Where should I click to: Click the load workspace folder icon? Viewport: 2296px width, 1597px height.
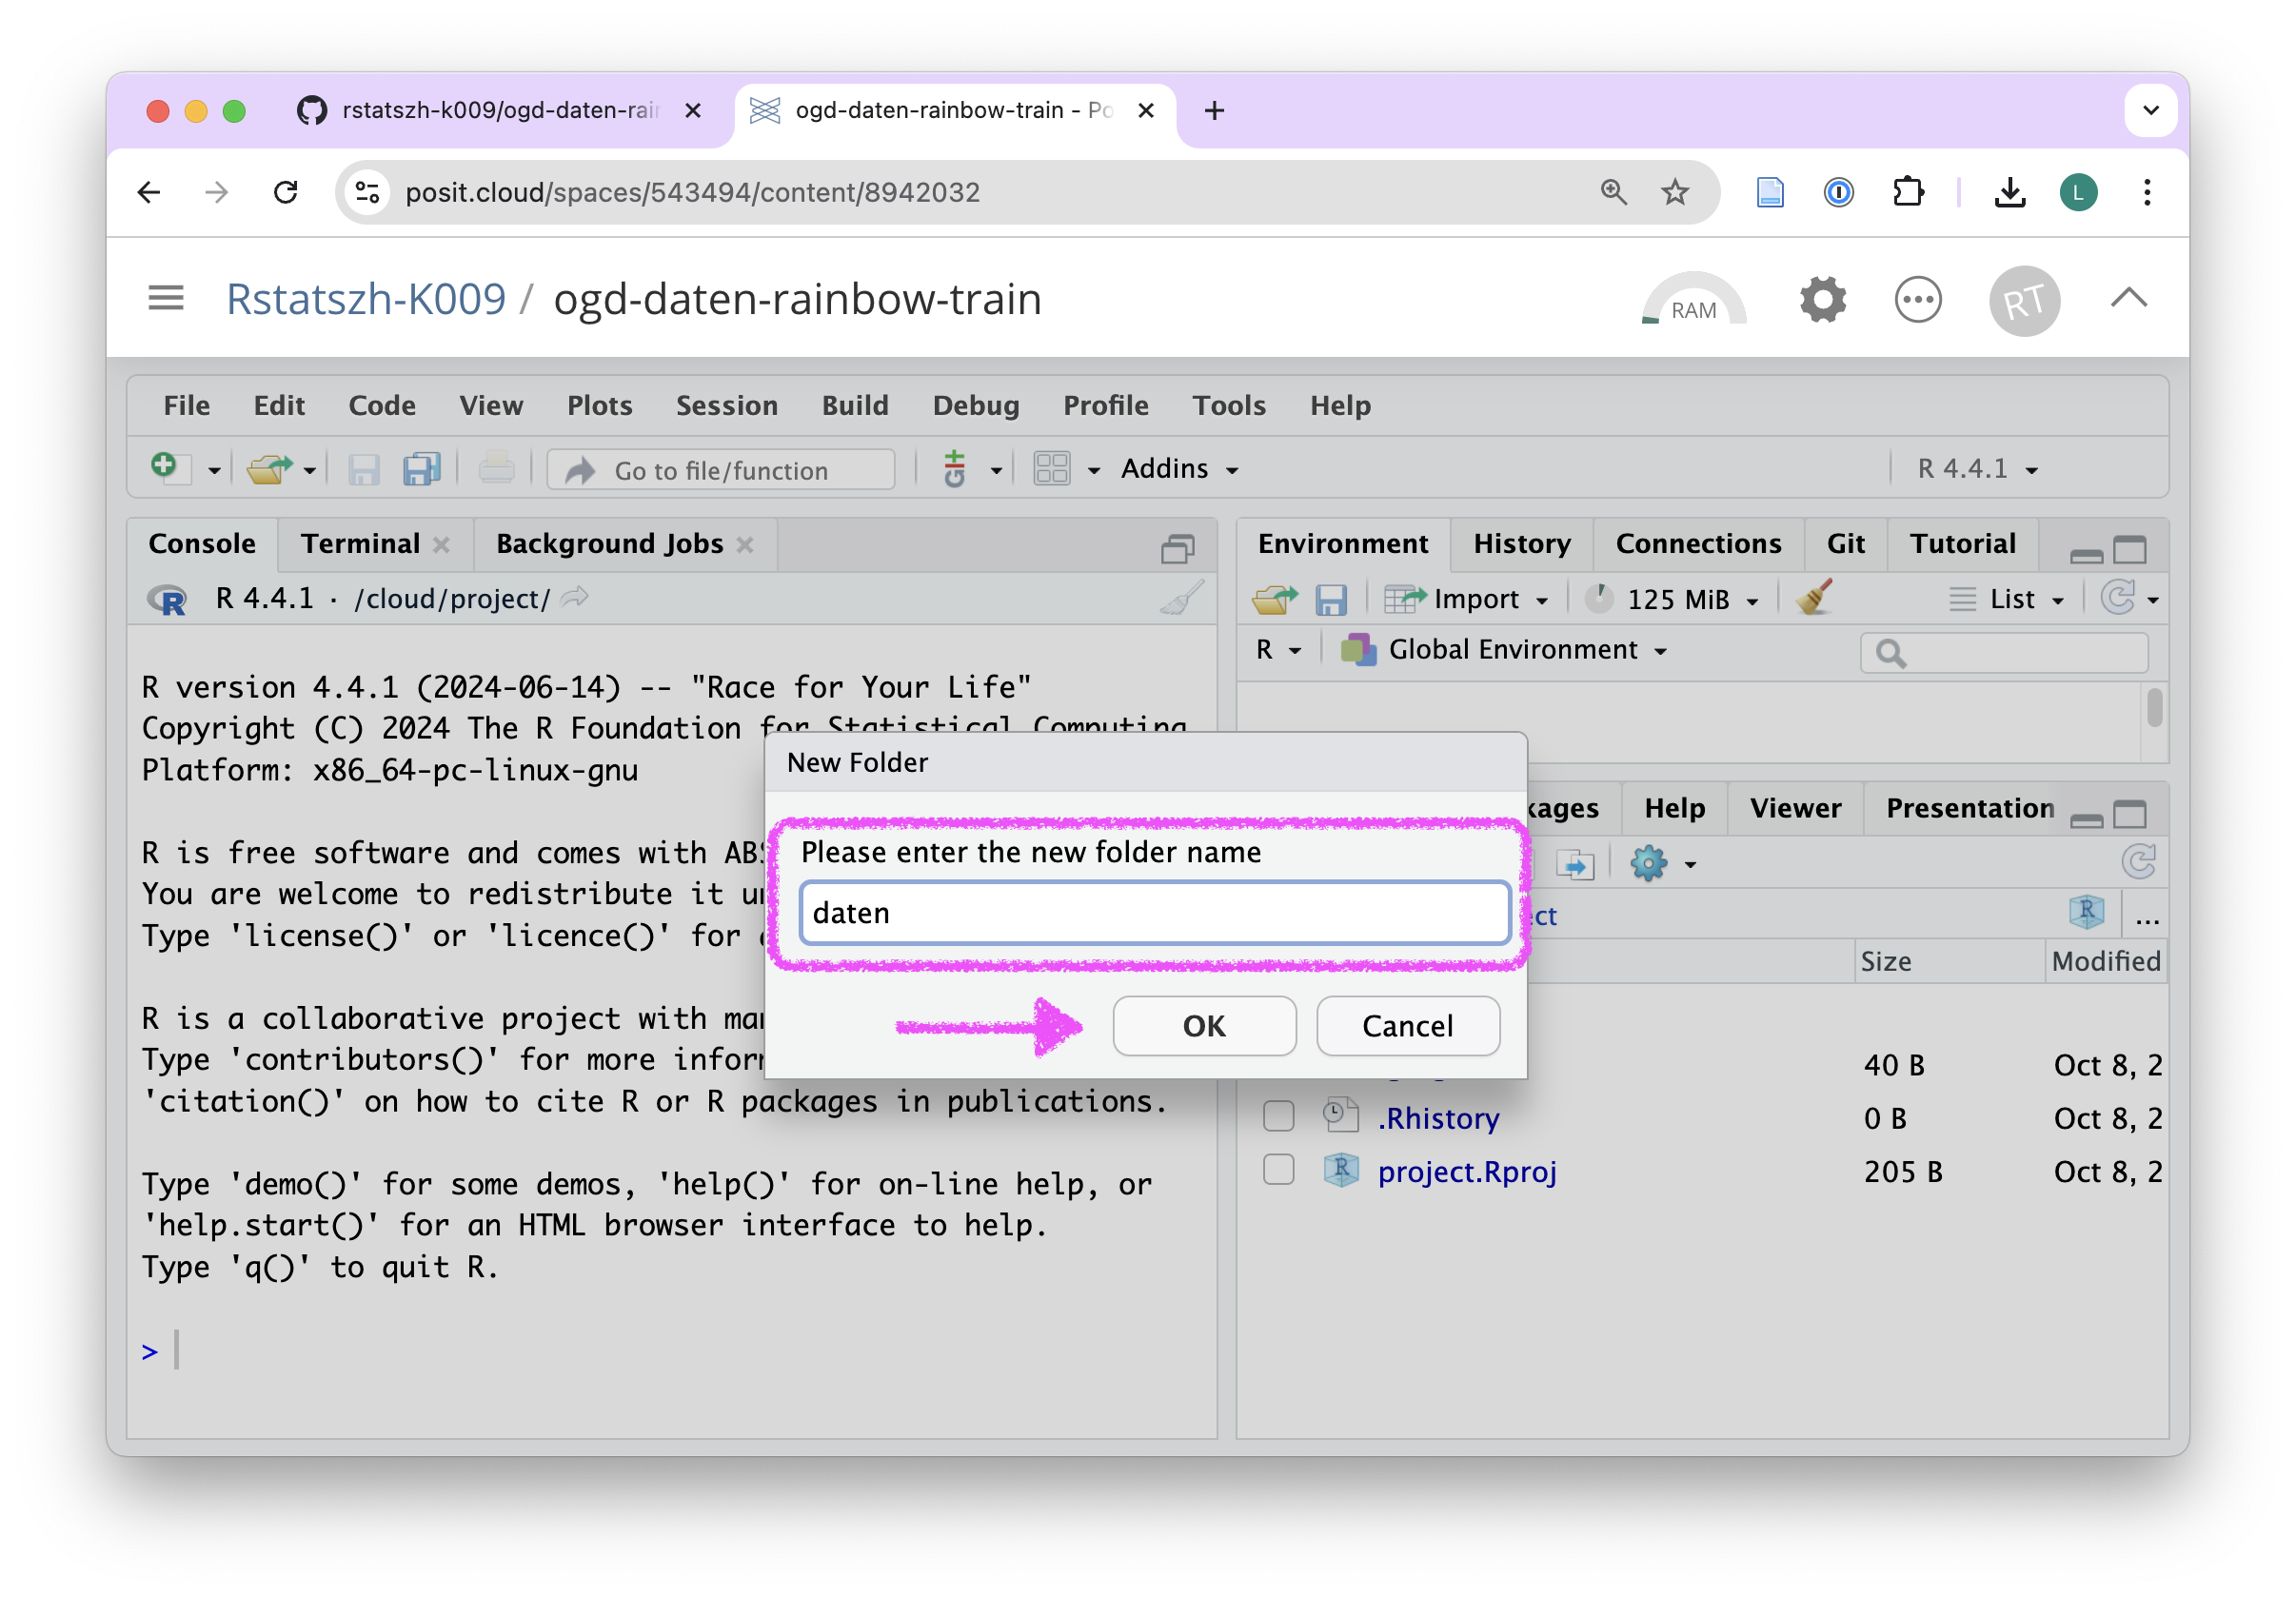(x=1275, y=599)
